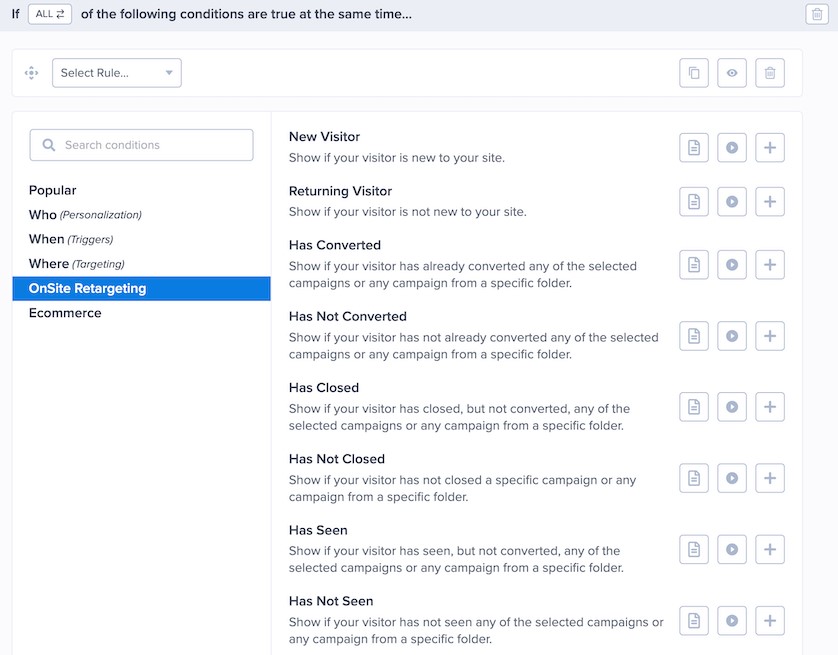Play video for Has Converted rule
The image size is (838, 655).
coord(732,264)
